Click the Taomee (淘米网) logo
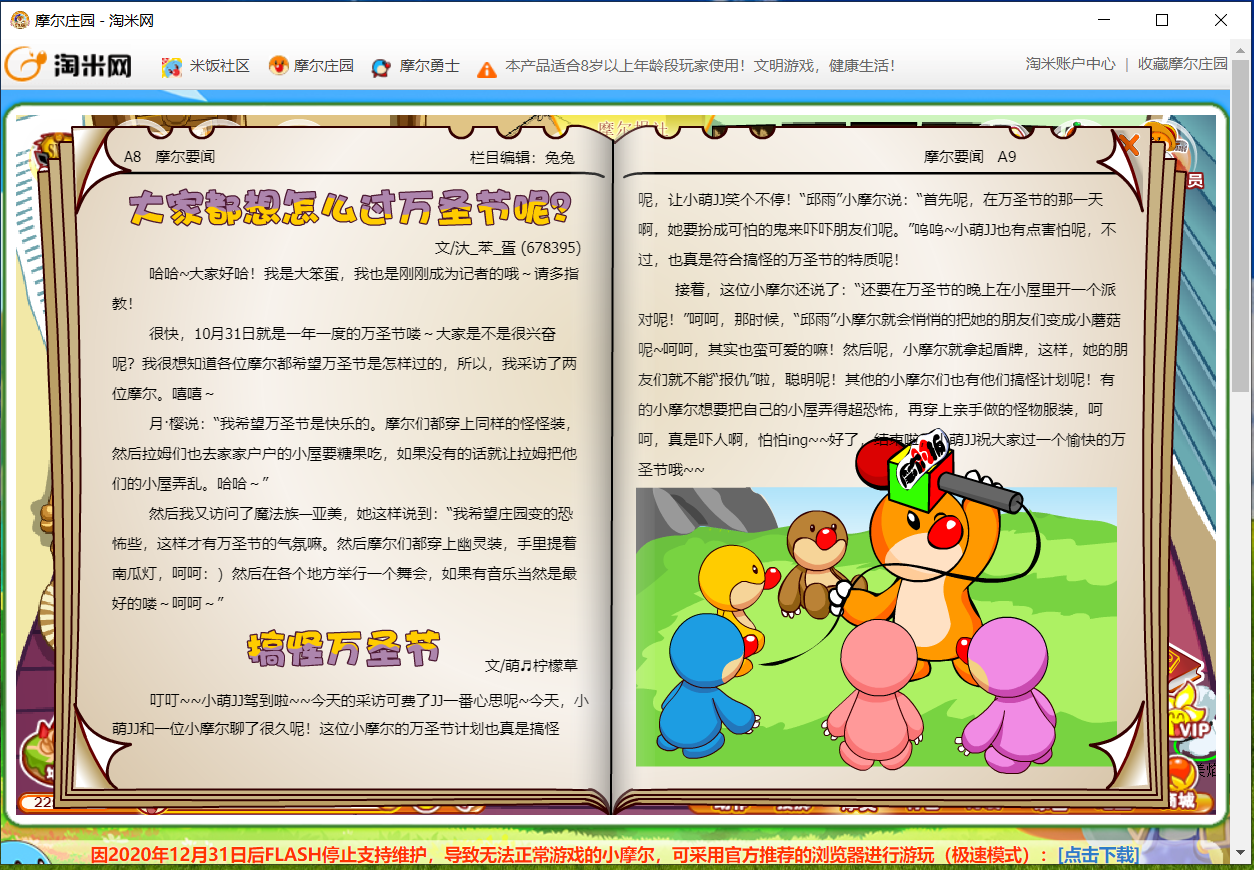 68,65
